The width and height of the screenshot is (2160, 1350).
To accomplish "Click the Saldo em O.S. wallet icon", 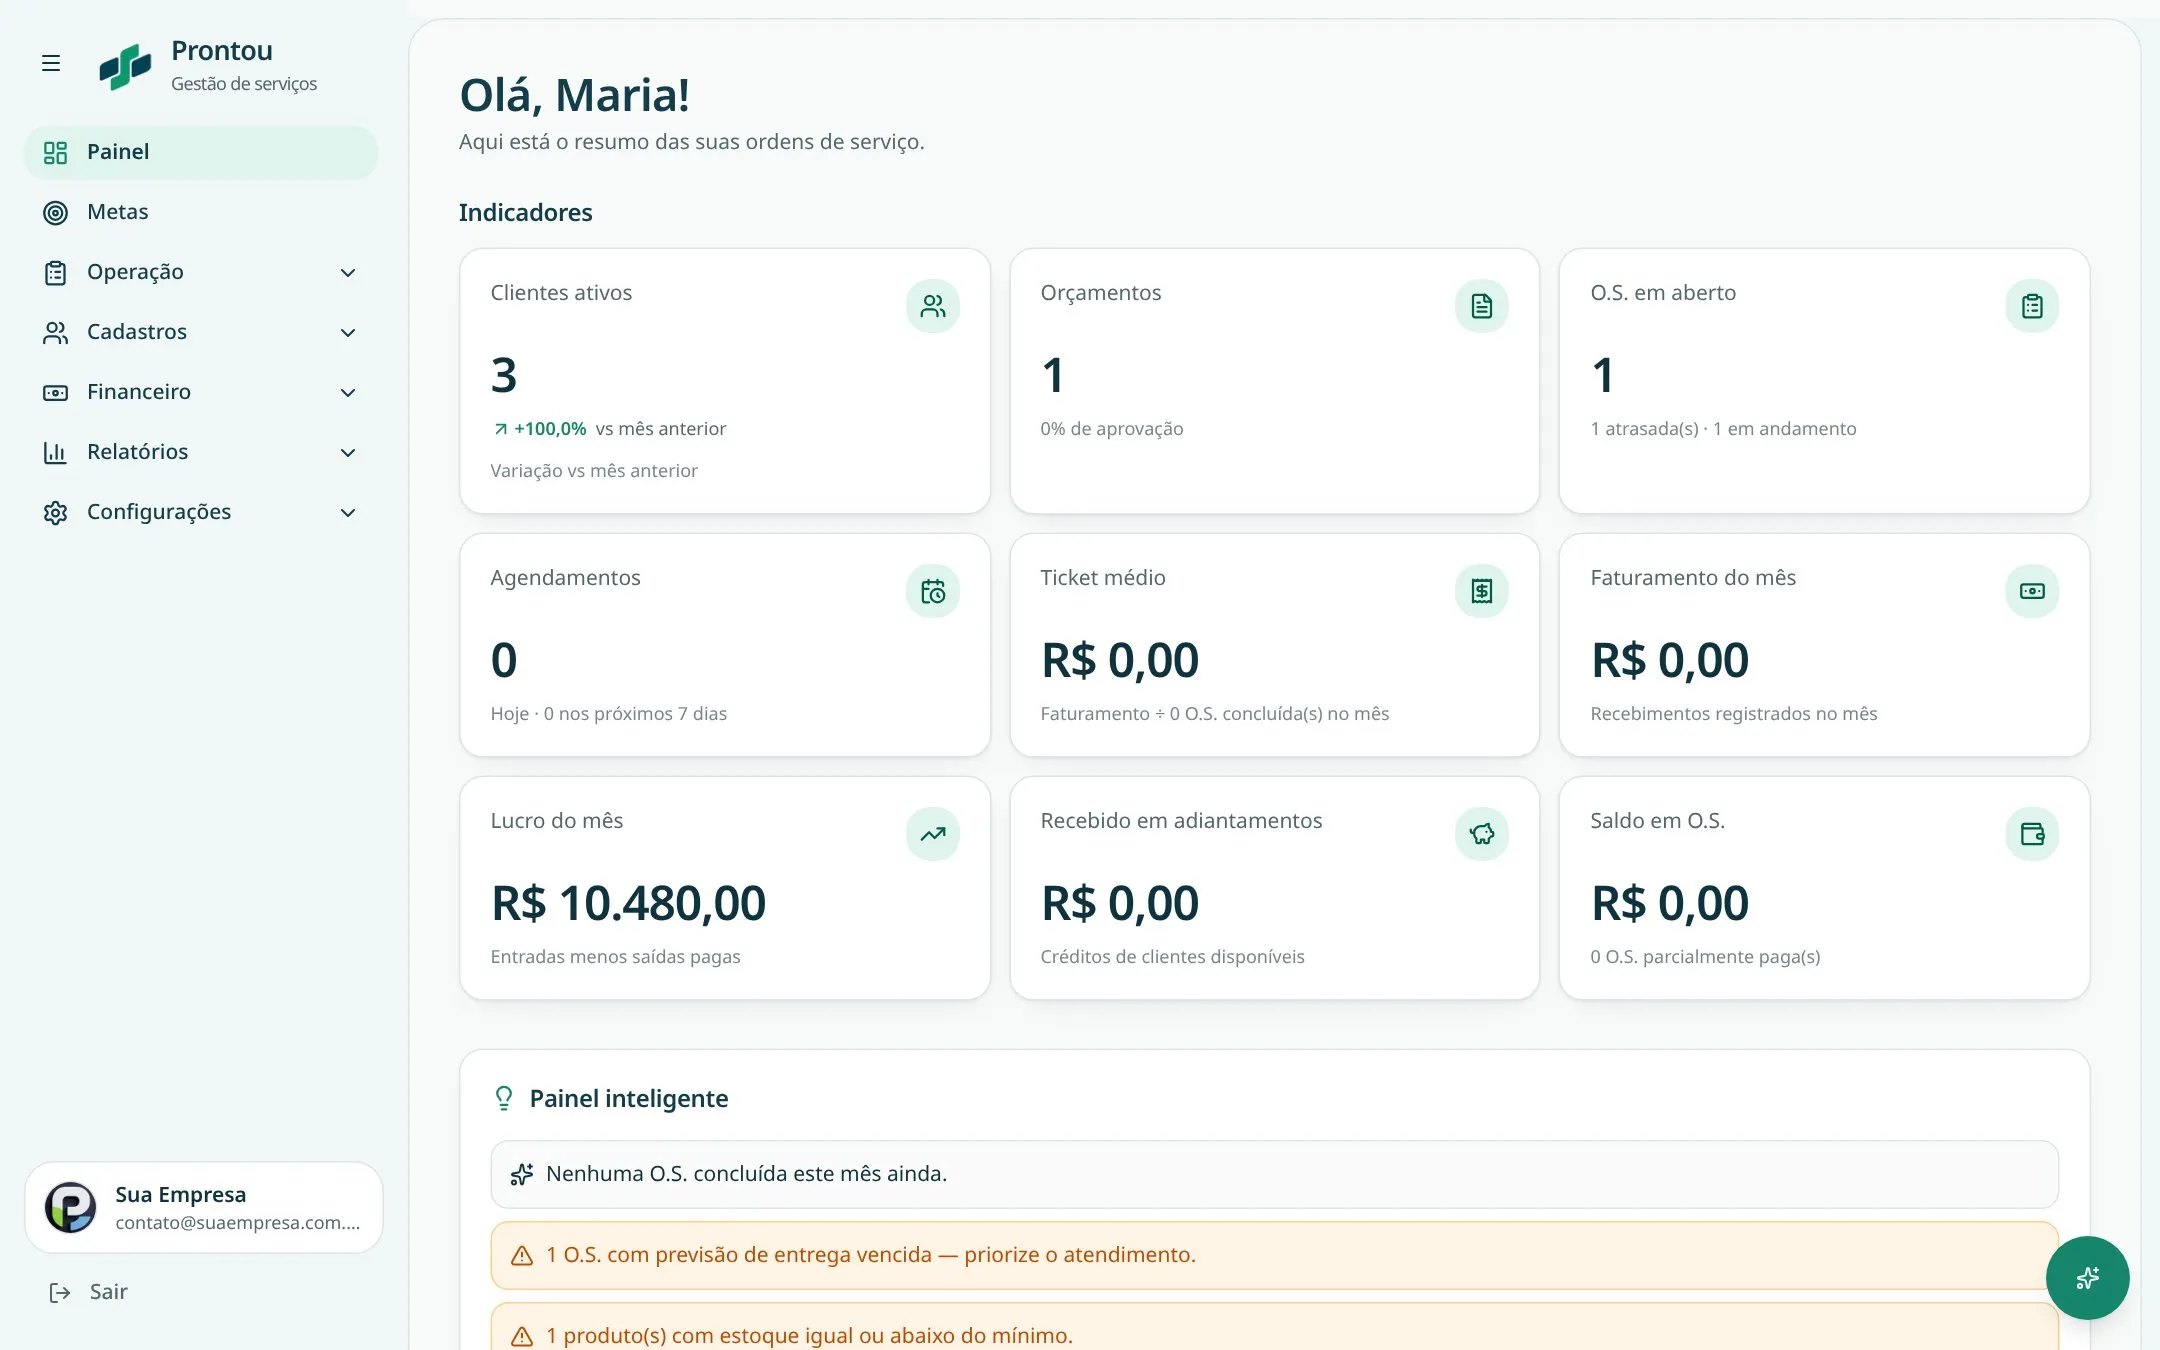I will tap(2032, 834).
